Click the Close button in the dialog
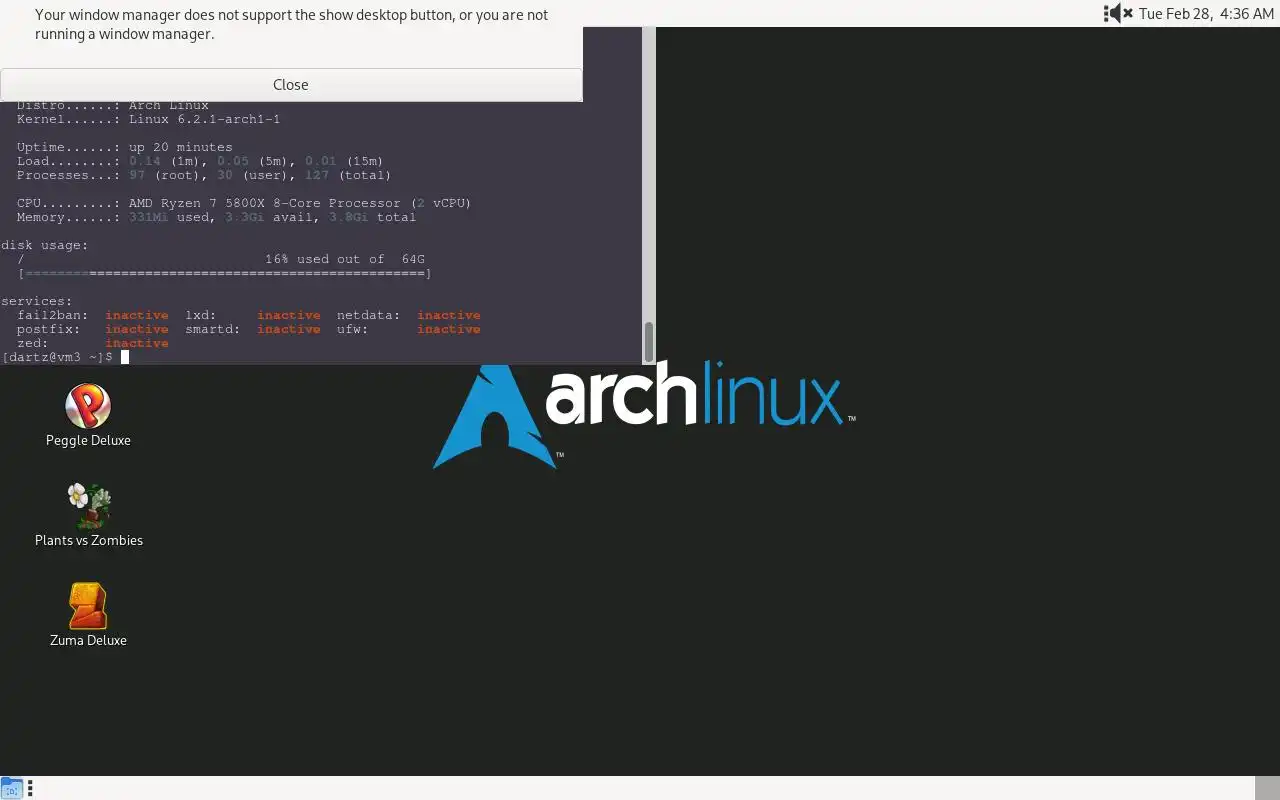This screenshot has height=800, width=1280. point(291,85)
